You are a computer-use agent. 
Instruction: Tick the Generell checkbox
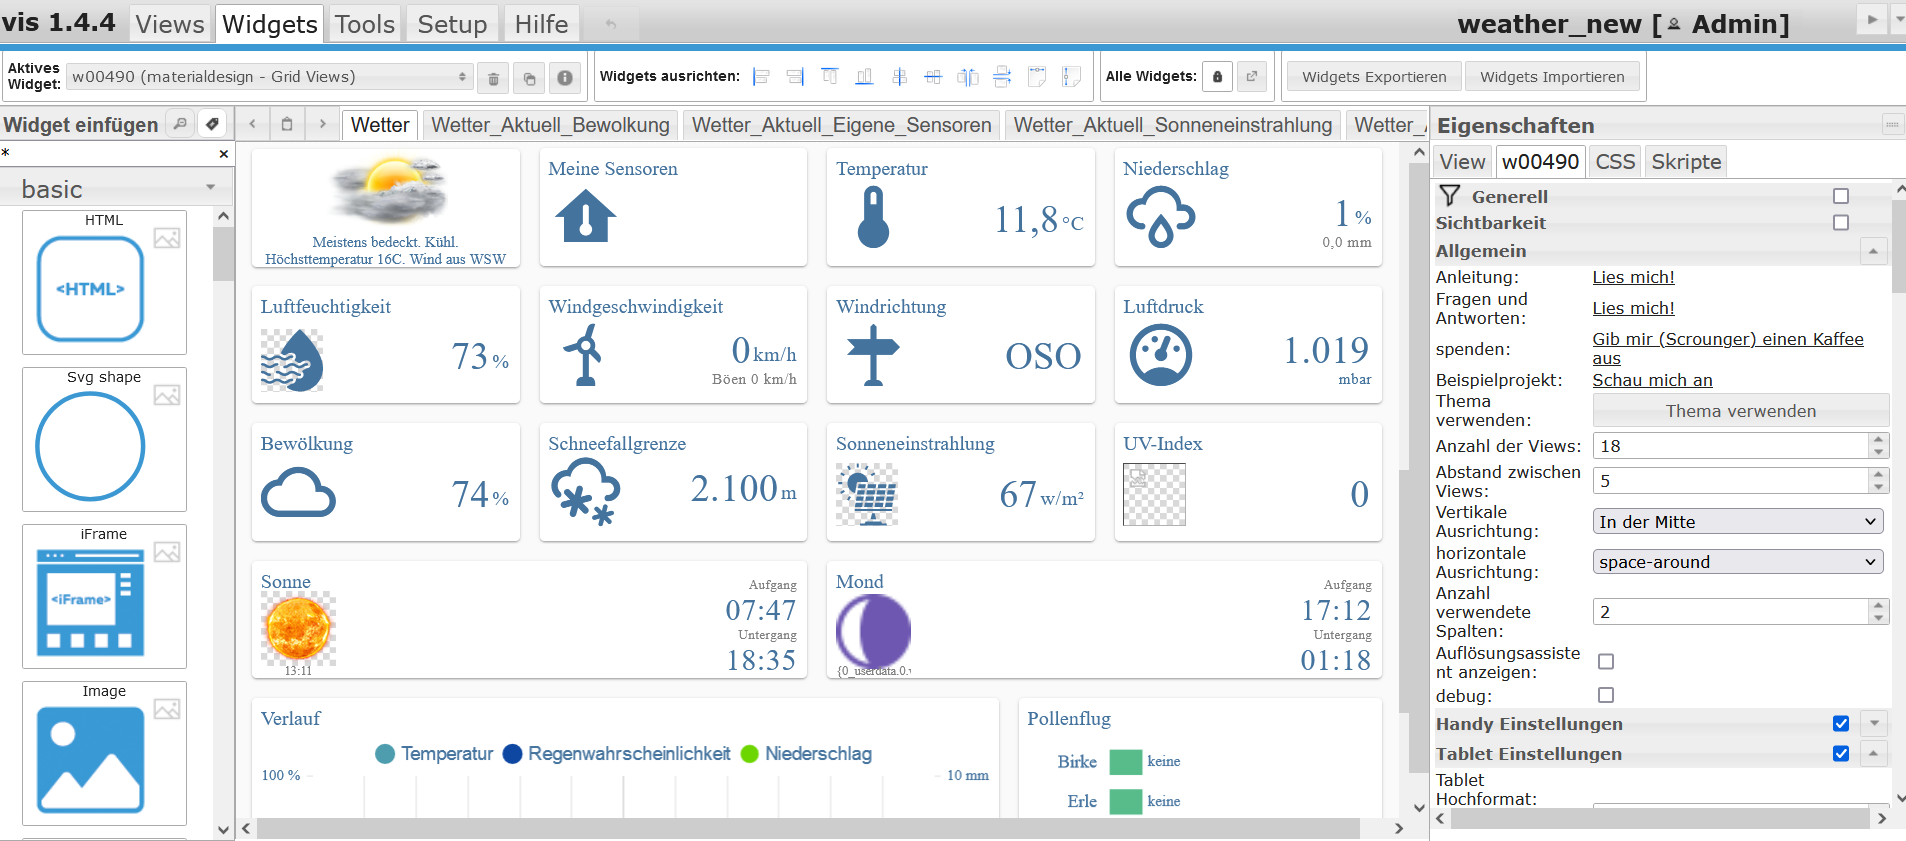(x=1841, y=196)
